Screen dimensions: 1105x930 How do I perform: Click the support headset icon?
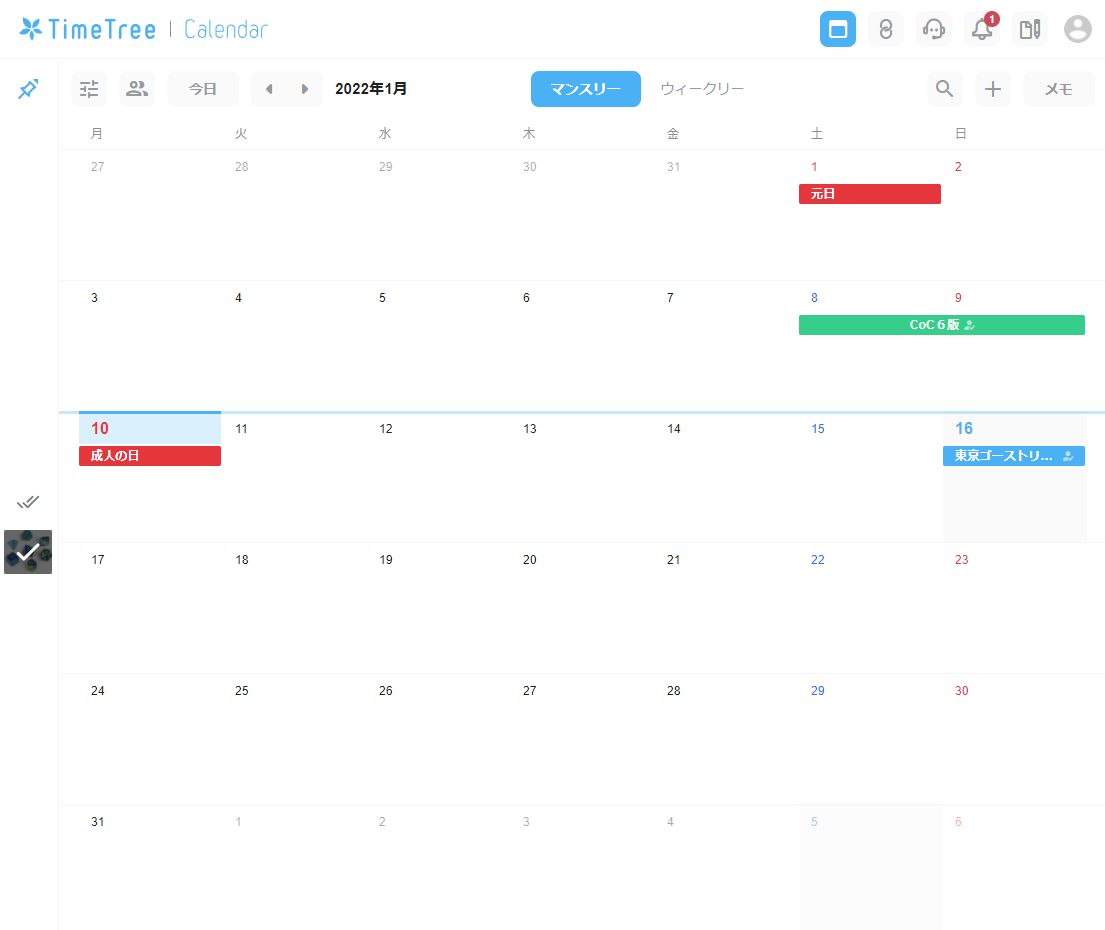pyautogui.click(x=934, y=30)
